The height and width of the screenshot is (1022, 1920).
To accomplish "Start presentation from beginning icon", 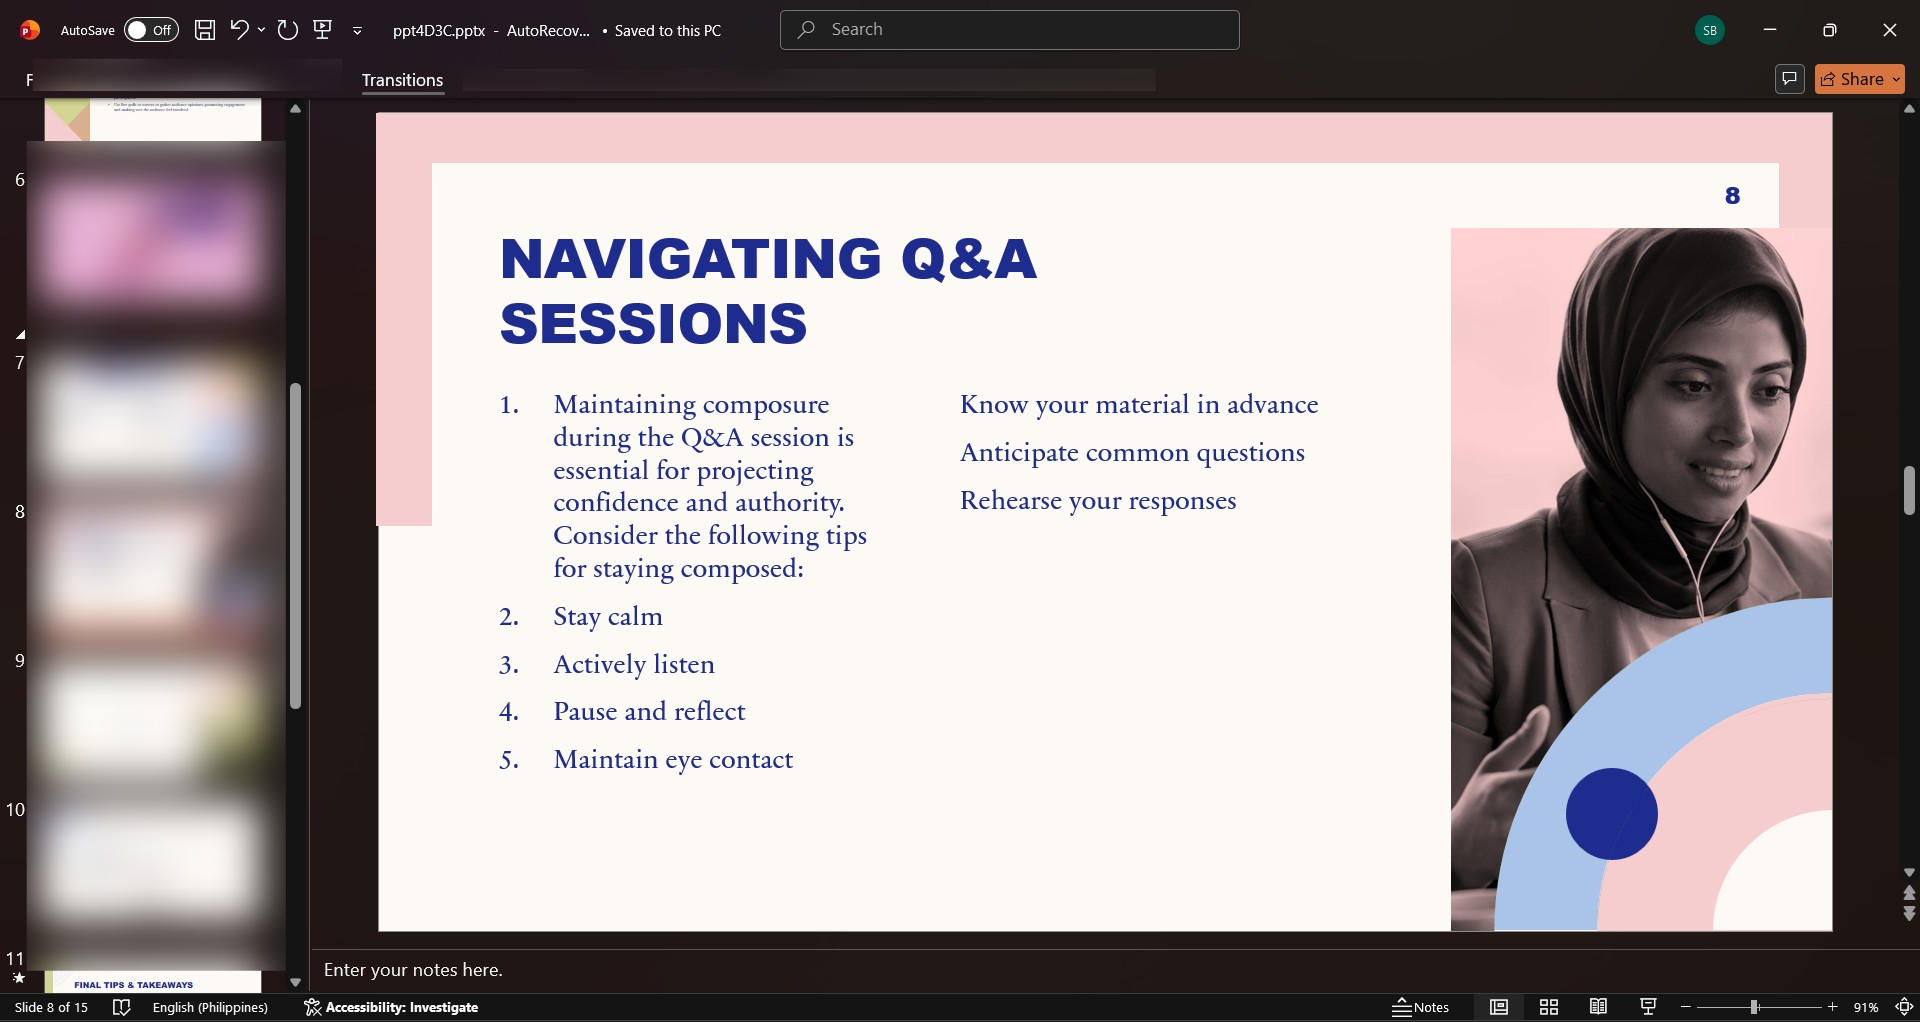I will [x=323, y=30].
